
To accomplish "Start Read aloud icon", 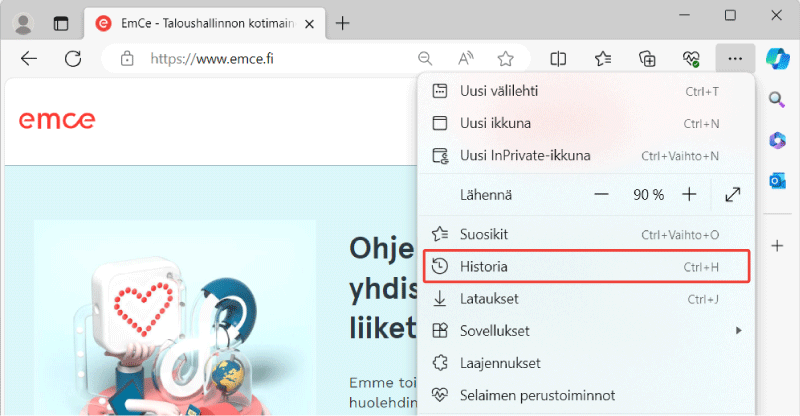I will (x=465, y=59).
